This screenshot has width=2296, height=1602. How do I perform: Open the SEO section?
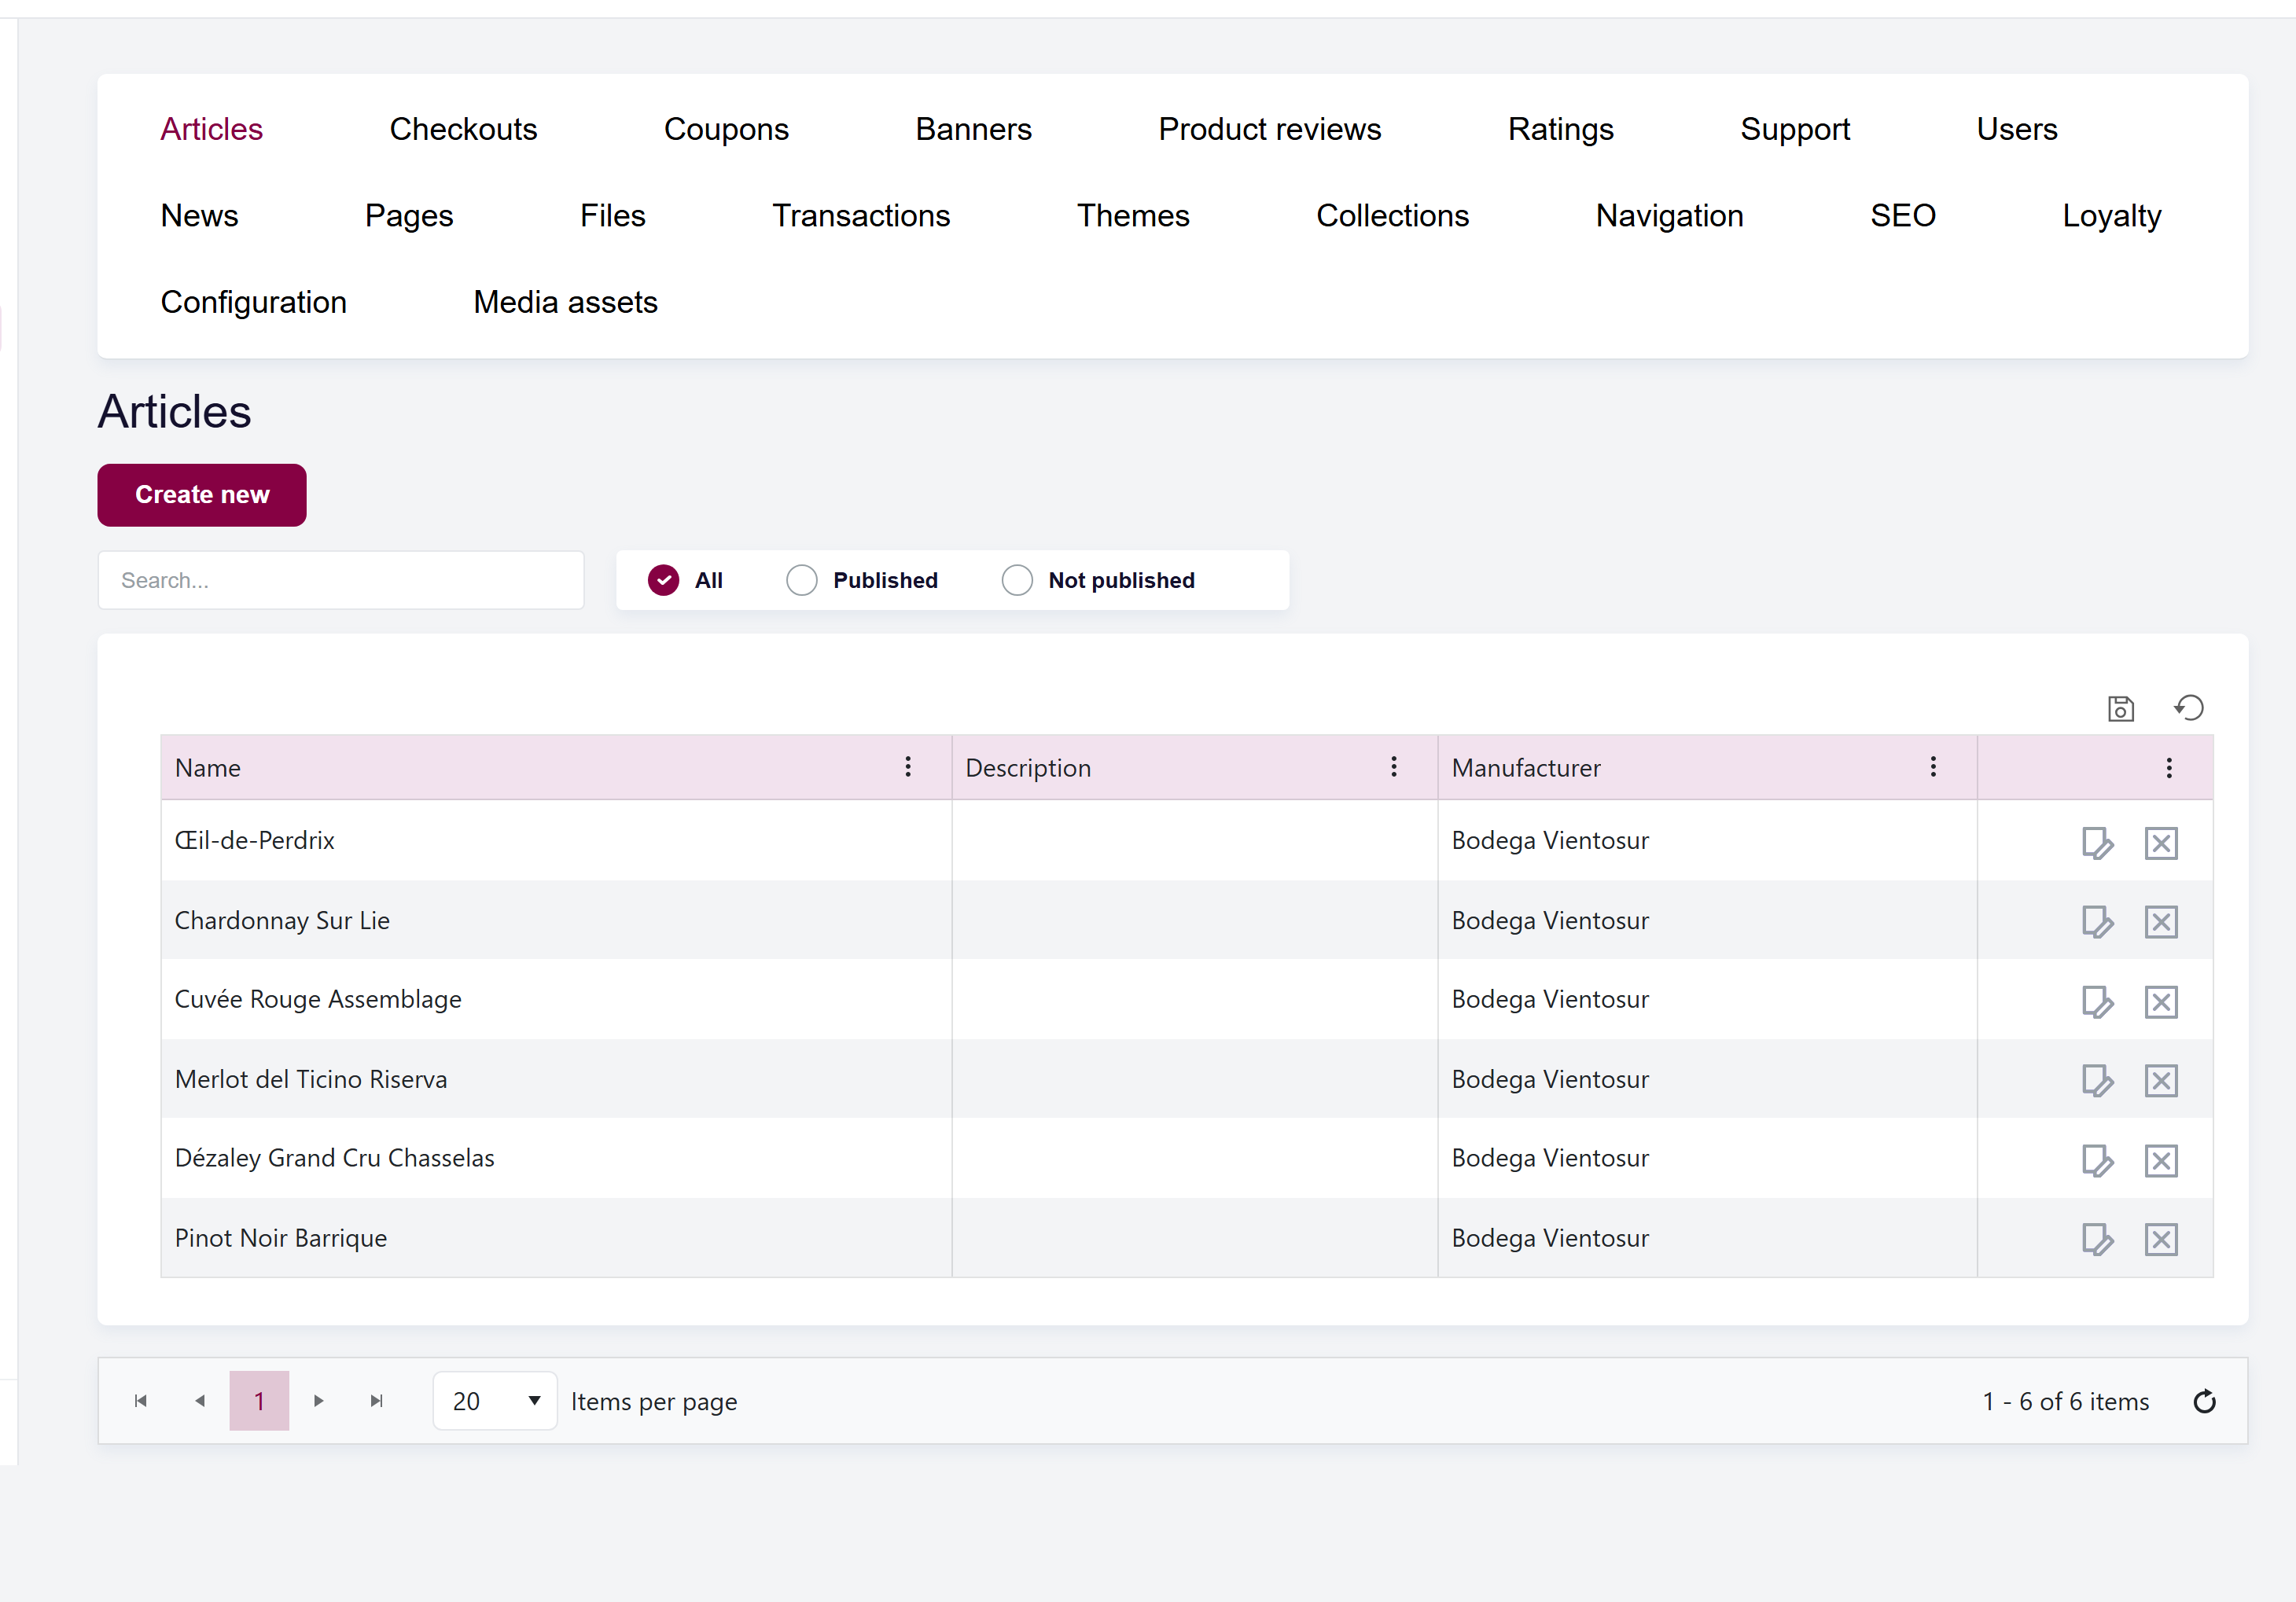pyautogui.click(x=1903, y=216)
